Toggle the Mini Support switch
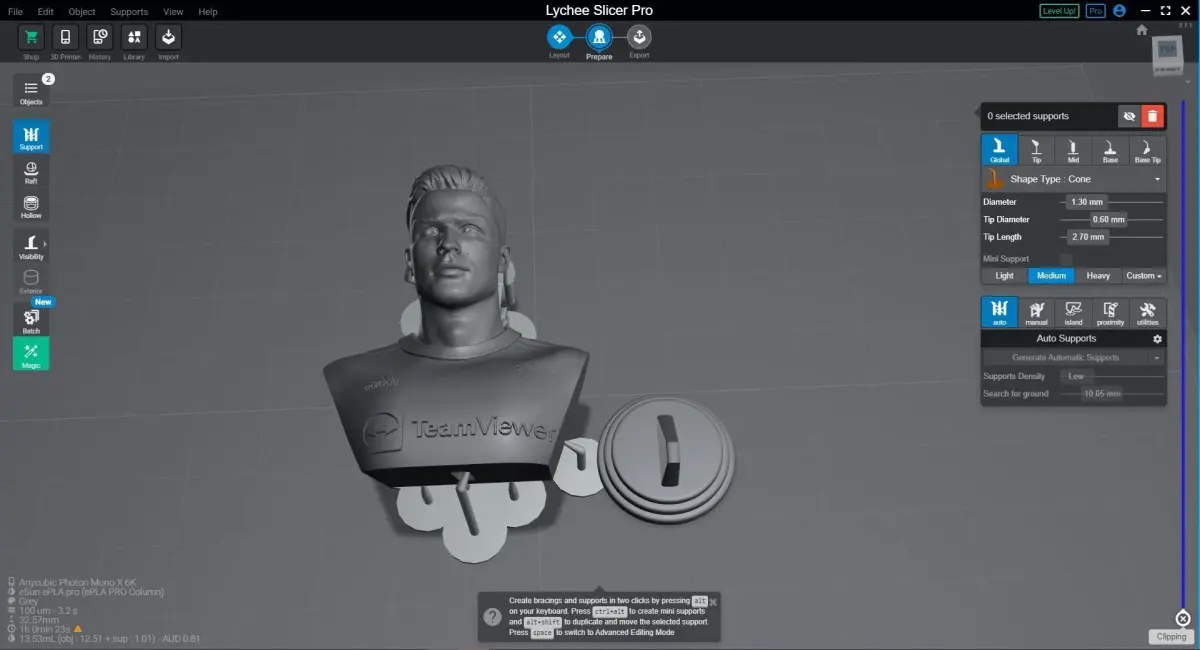The image size is (1200, 650). coord(1066,259)
